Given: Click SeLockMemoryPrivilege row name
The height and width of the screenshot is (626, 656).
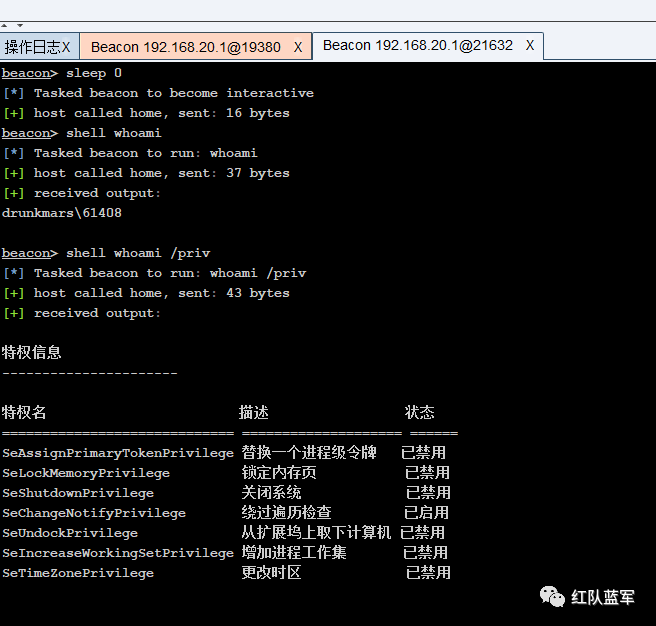Looking at the screenshot, I should tap(86, 473).
